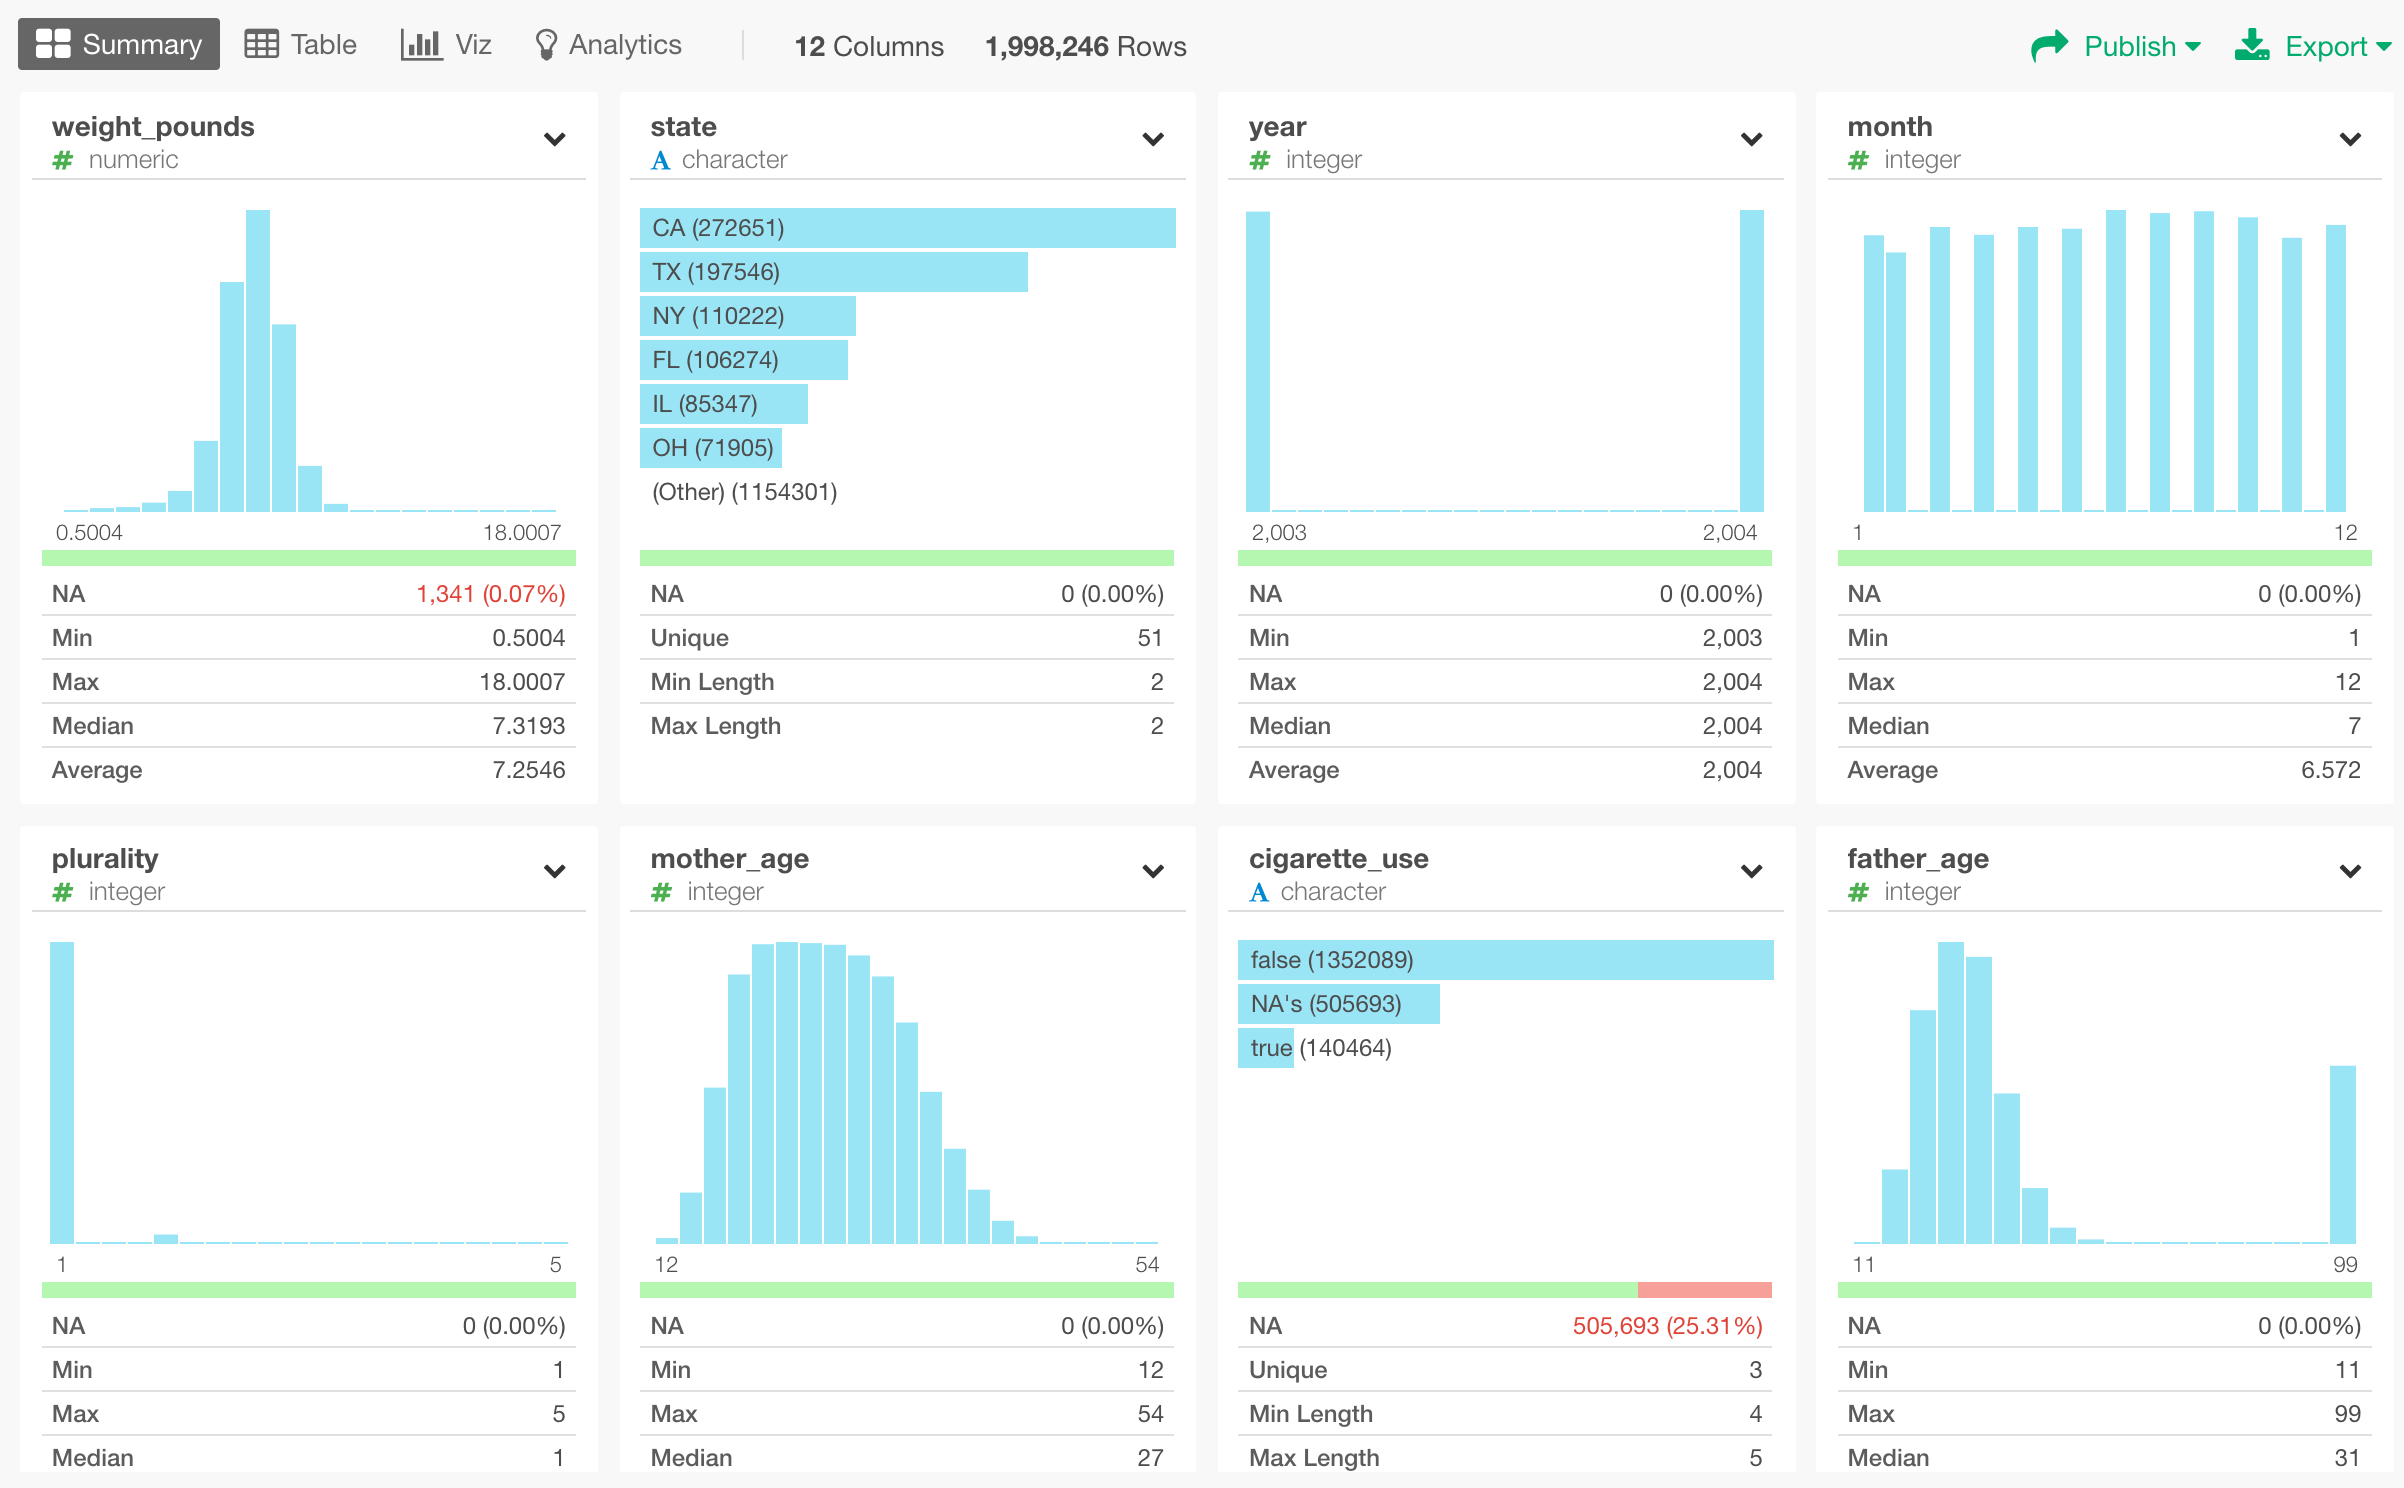Click the false bar in cigarette_use
Image resolution: width=2404 pixels, height=1488 pixels.
click(x=1504, y=960)
